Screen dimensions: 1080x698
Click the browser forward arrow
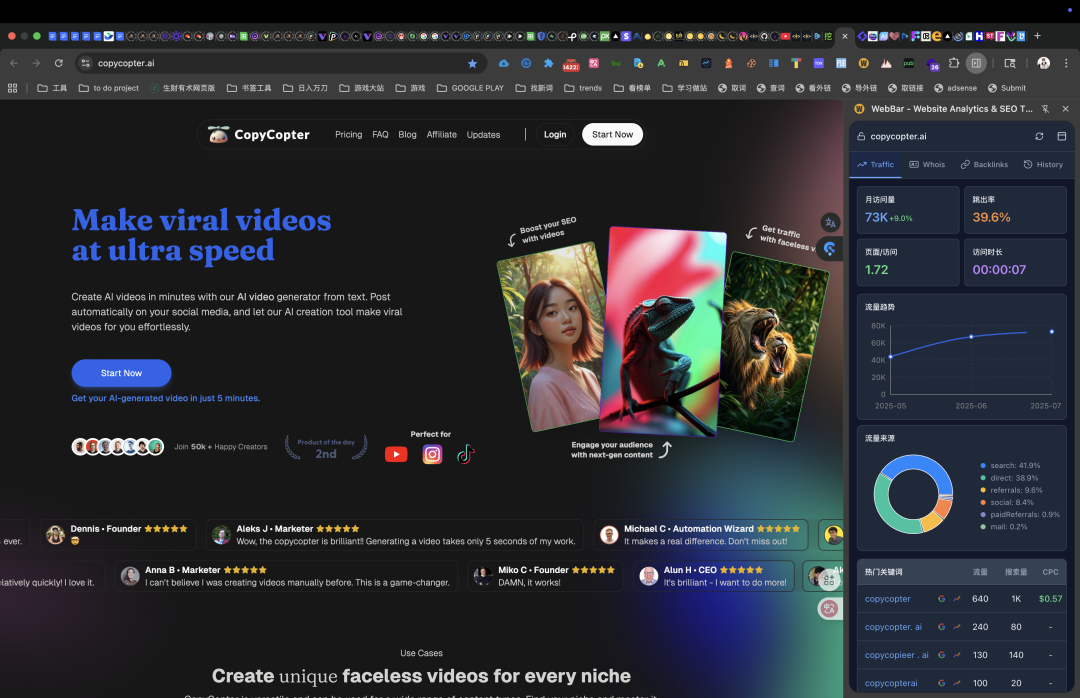coord(36,63)
